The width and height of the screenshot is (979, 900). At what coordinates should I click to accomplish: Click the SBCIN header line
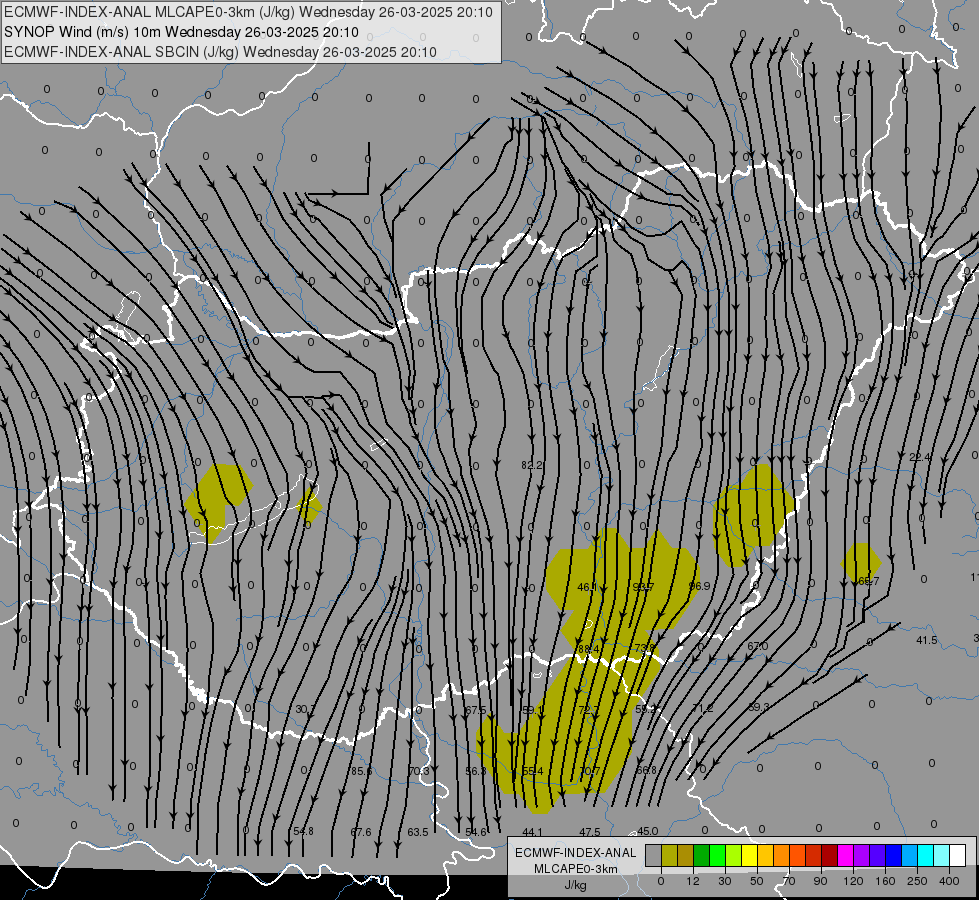[220, 52]
